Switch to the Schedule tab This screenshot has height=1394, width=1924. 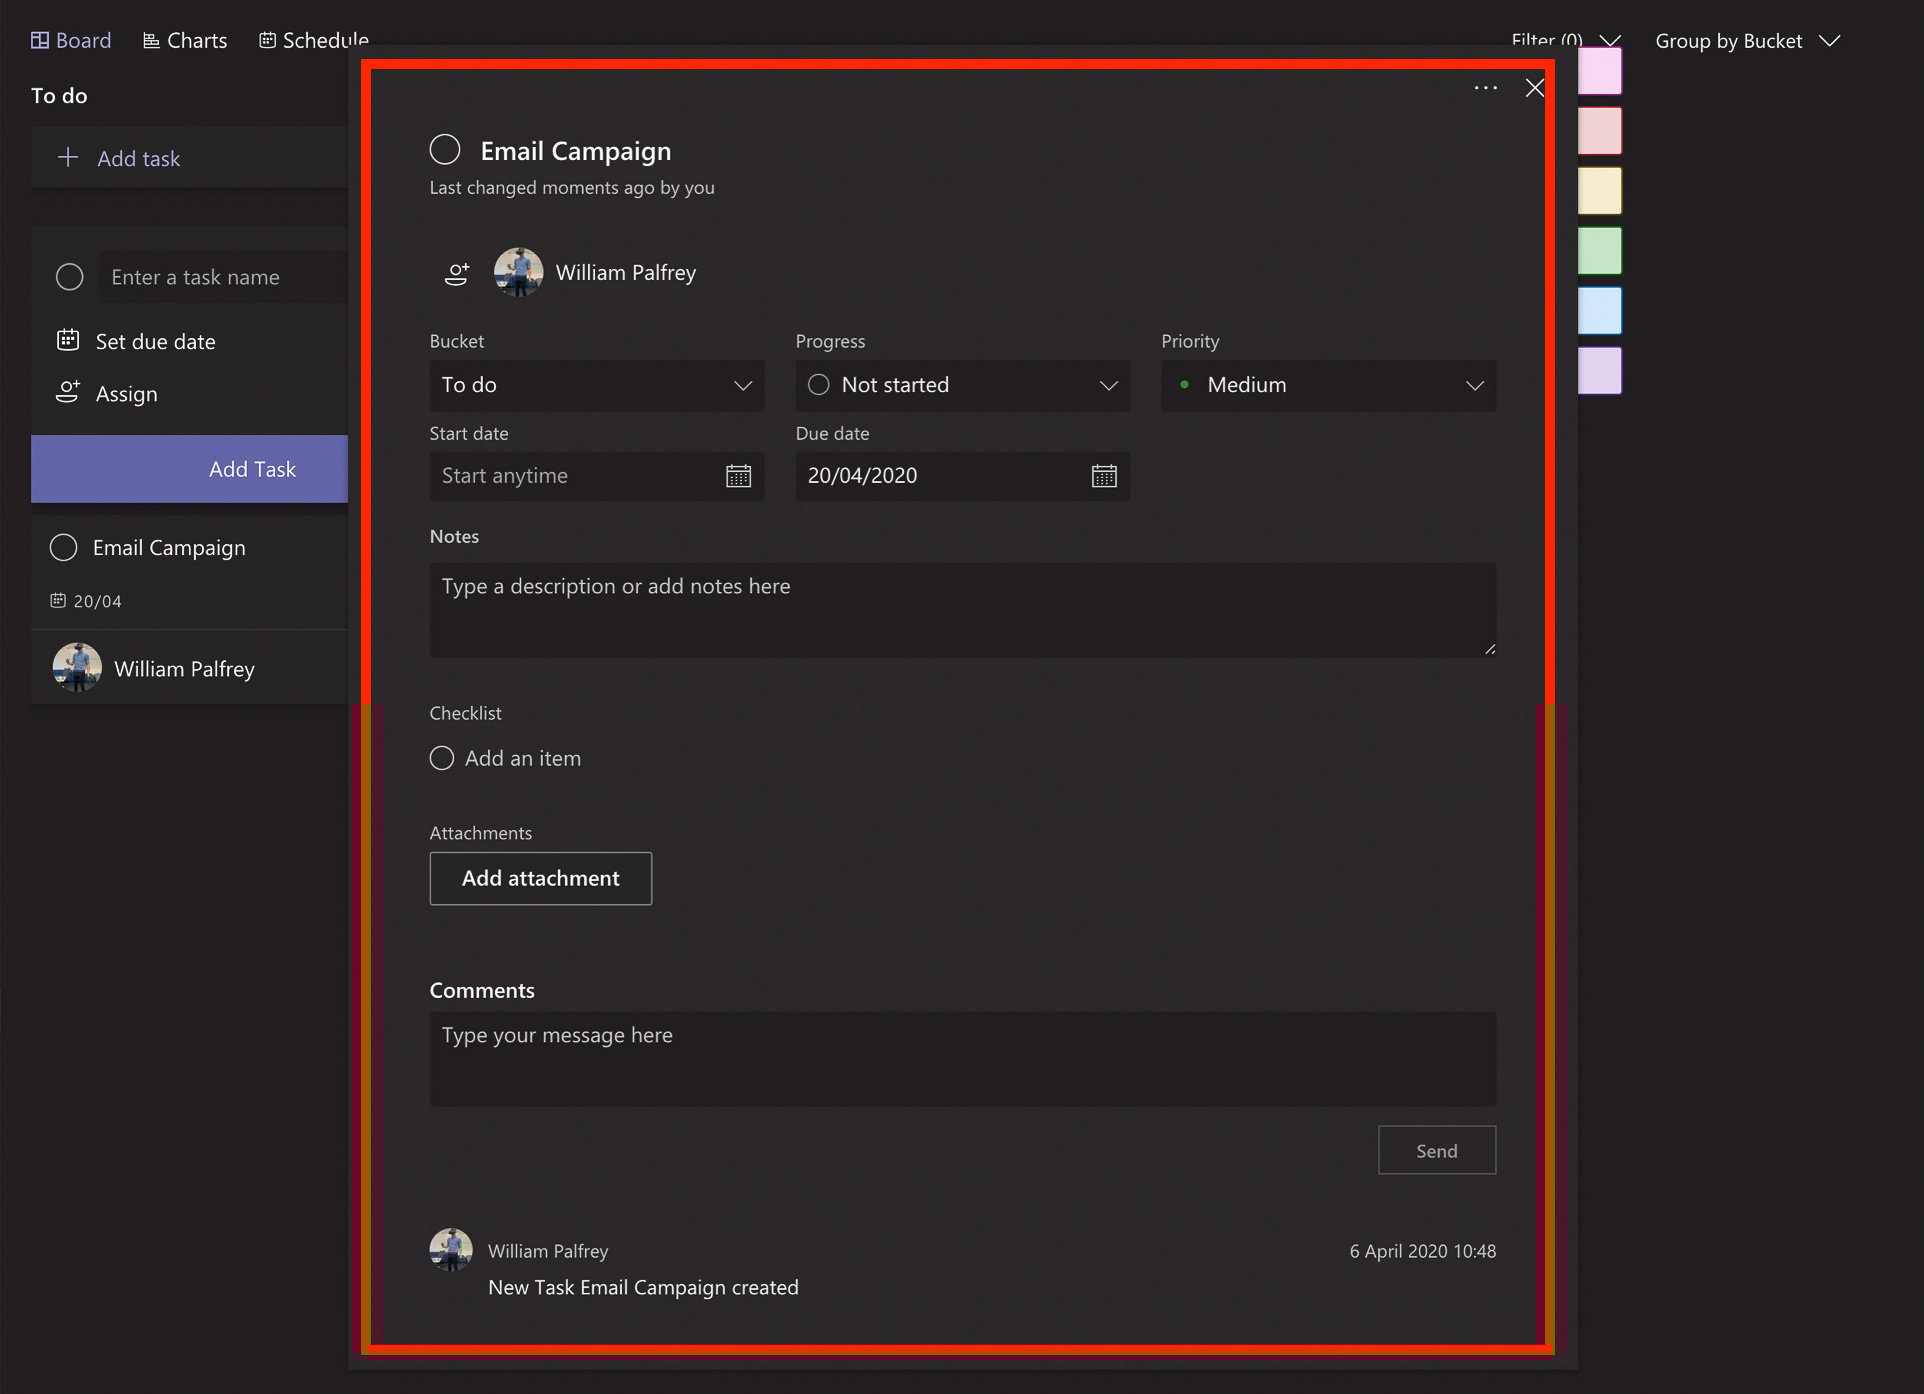[314, 40]
